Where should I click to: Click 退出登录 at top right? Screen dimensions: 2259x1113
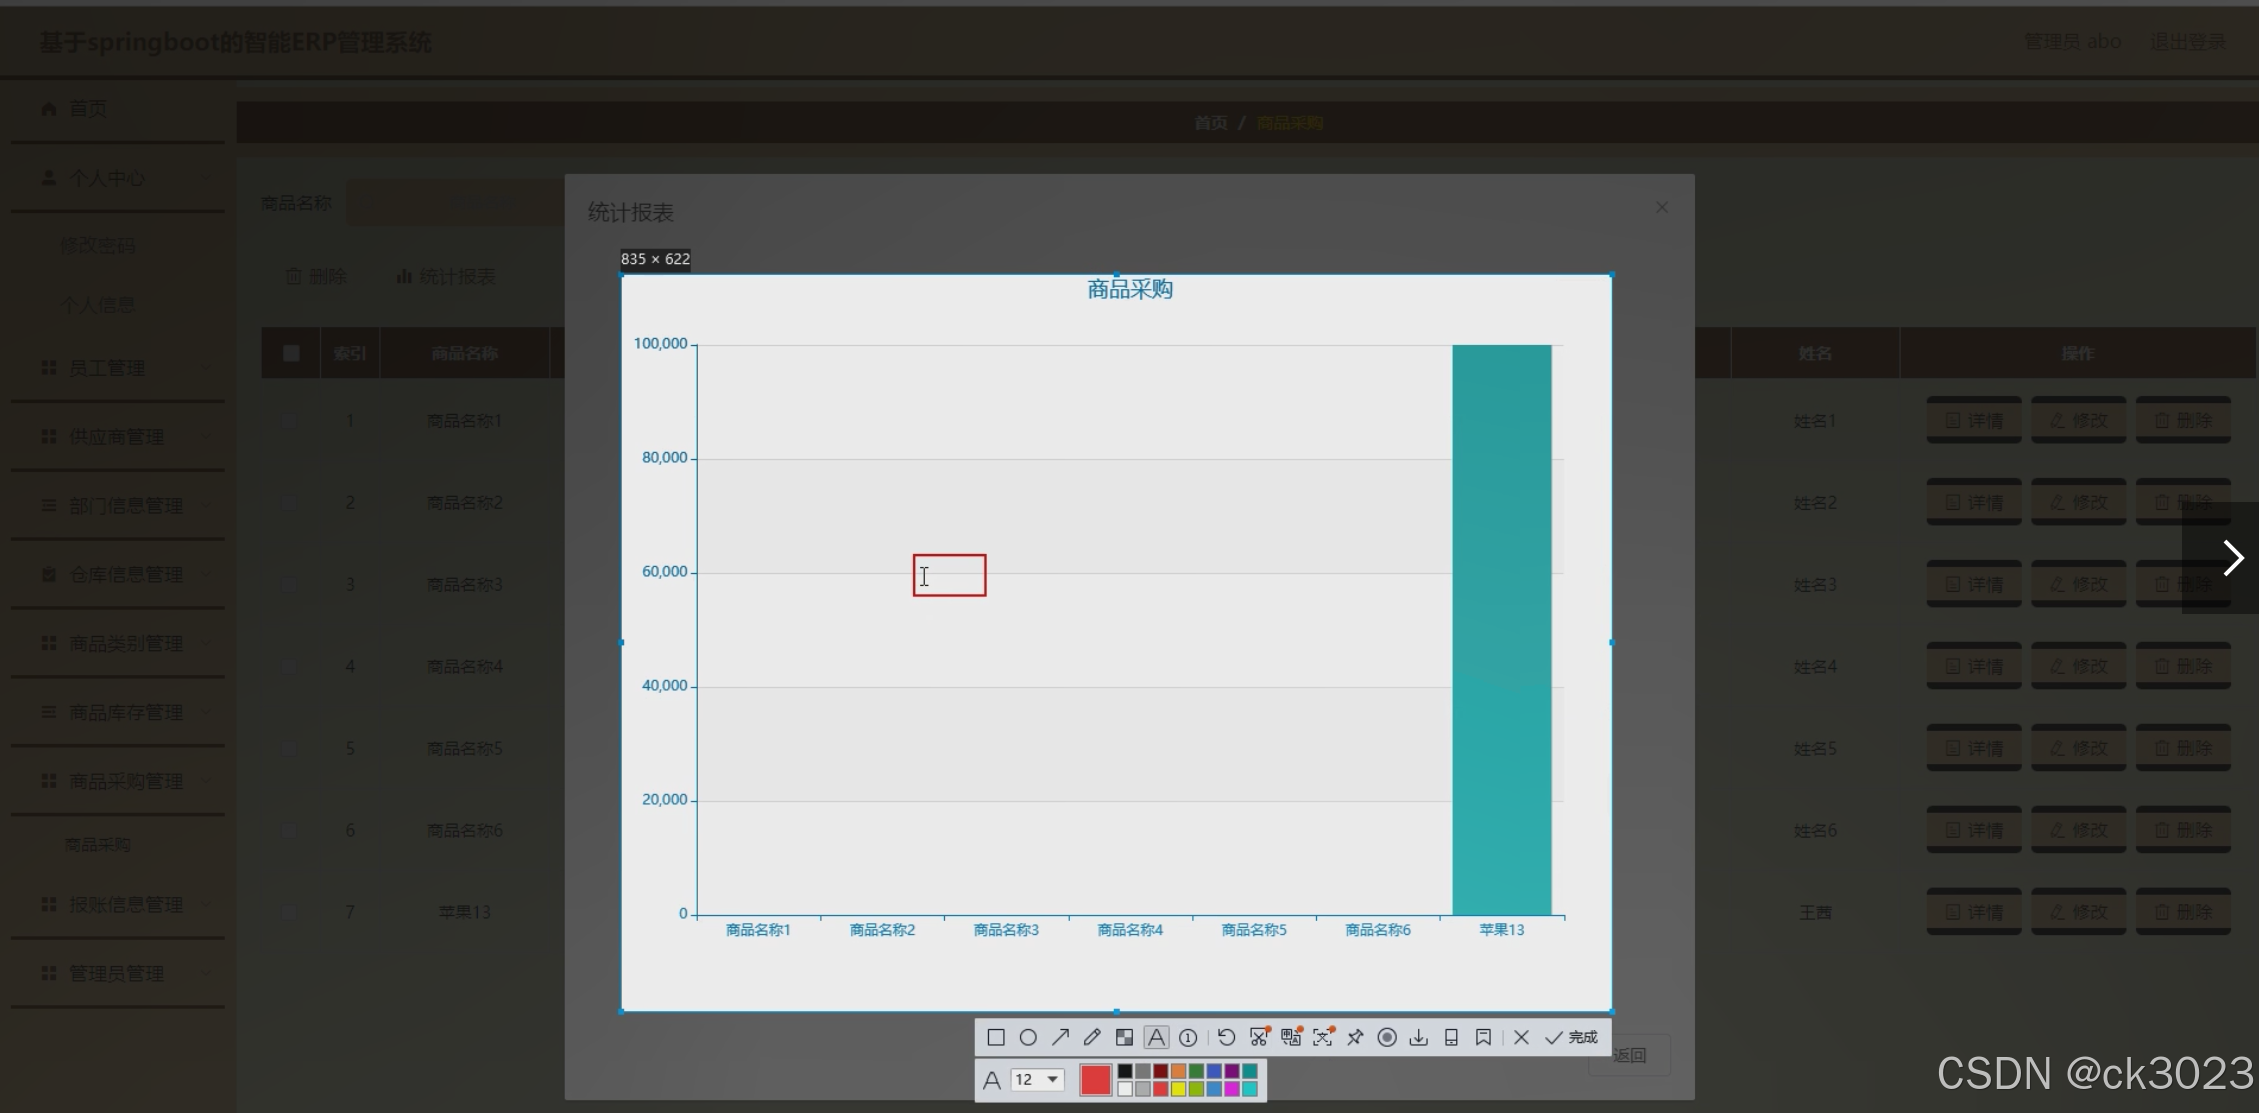(x=2189, y=41)
